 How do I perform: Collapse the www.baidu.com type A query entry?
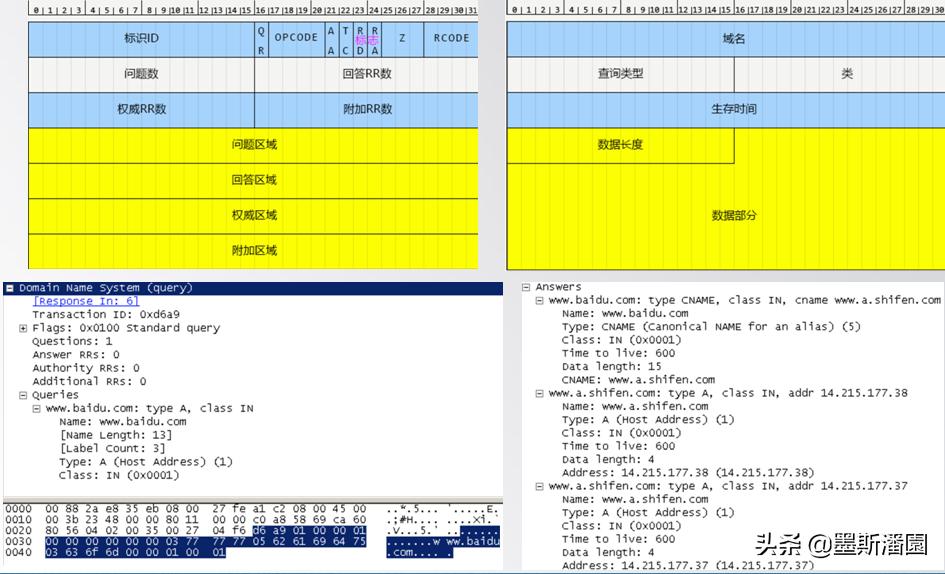pos(36,409)
